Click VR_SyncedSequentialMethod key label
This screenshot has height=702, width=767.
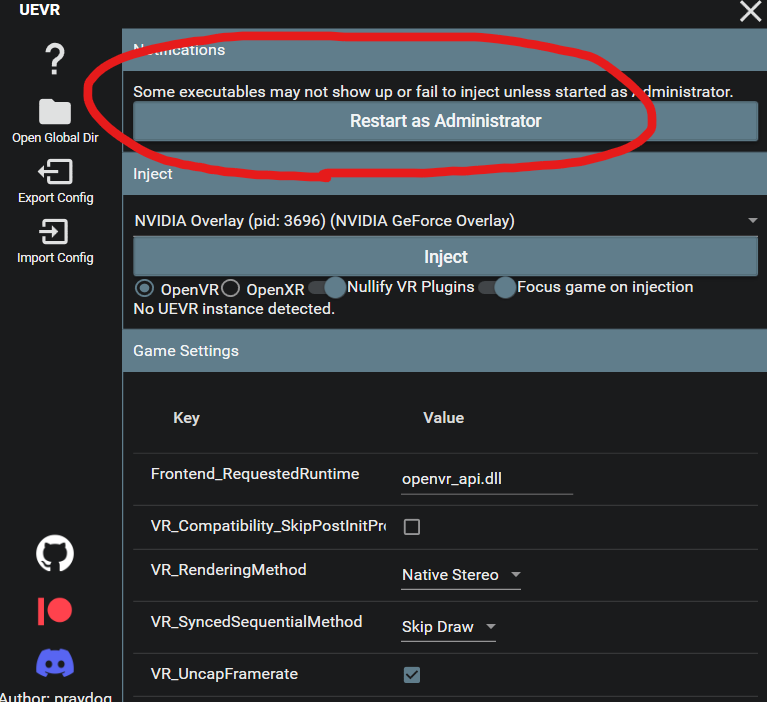256,622
